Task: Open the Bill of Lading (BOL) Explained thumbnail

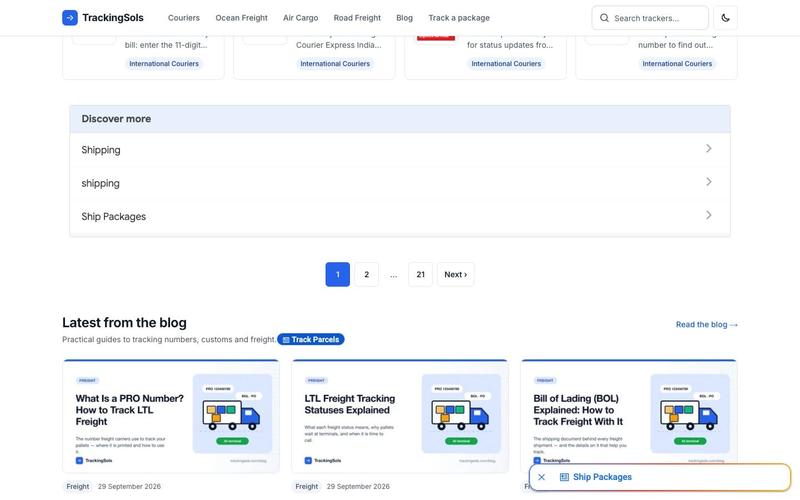Action: pyautogui.click(x=629, y=416)
